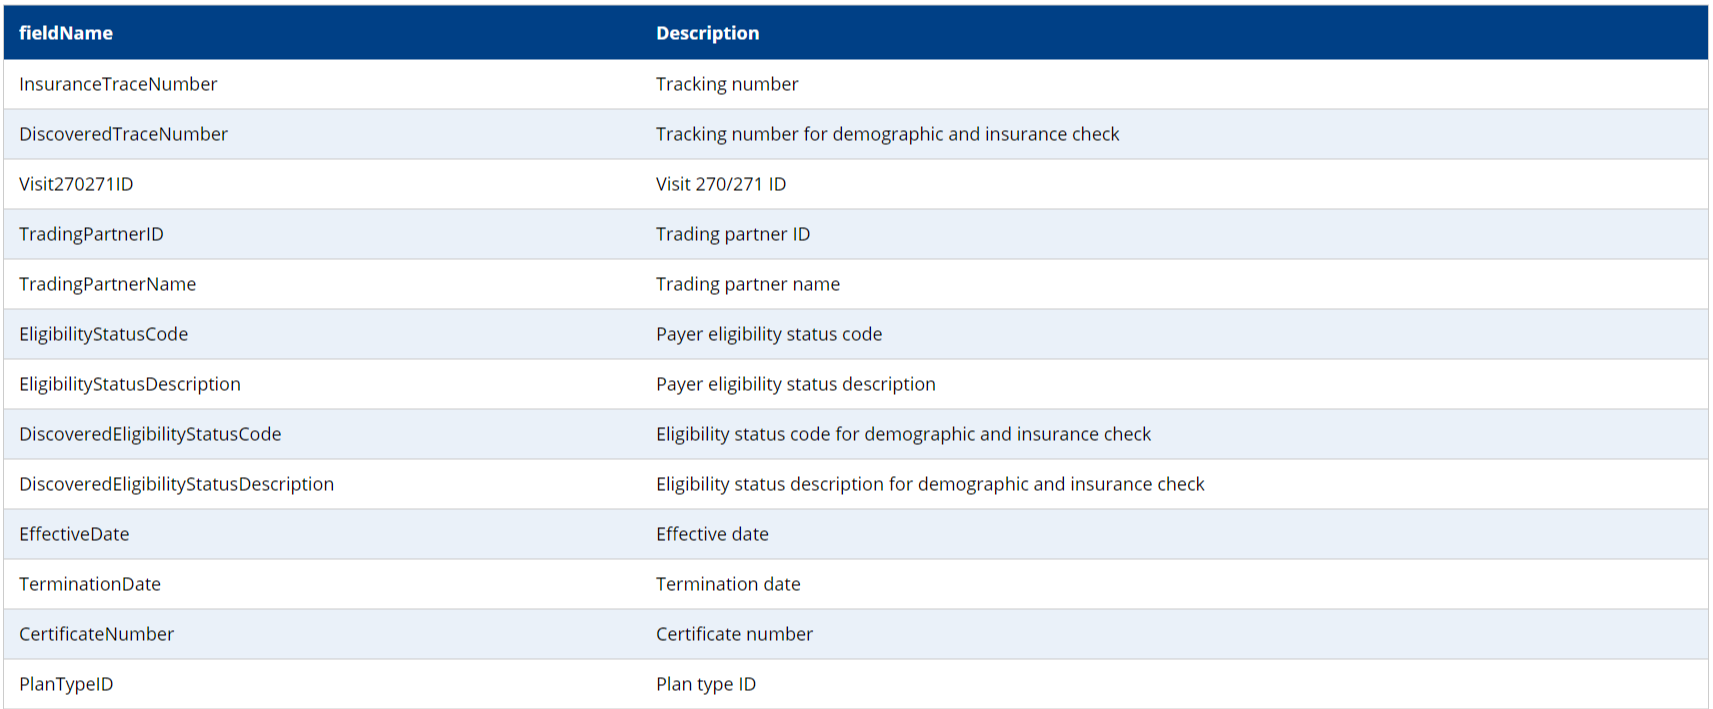Click the "Termination date" description cell

click(728, 584)
